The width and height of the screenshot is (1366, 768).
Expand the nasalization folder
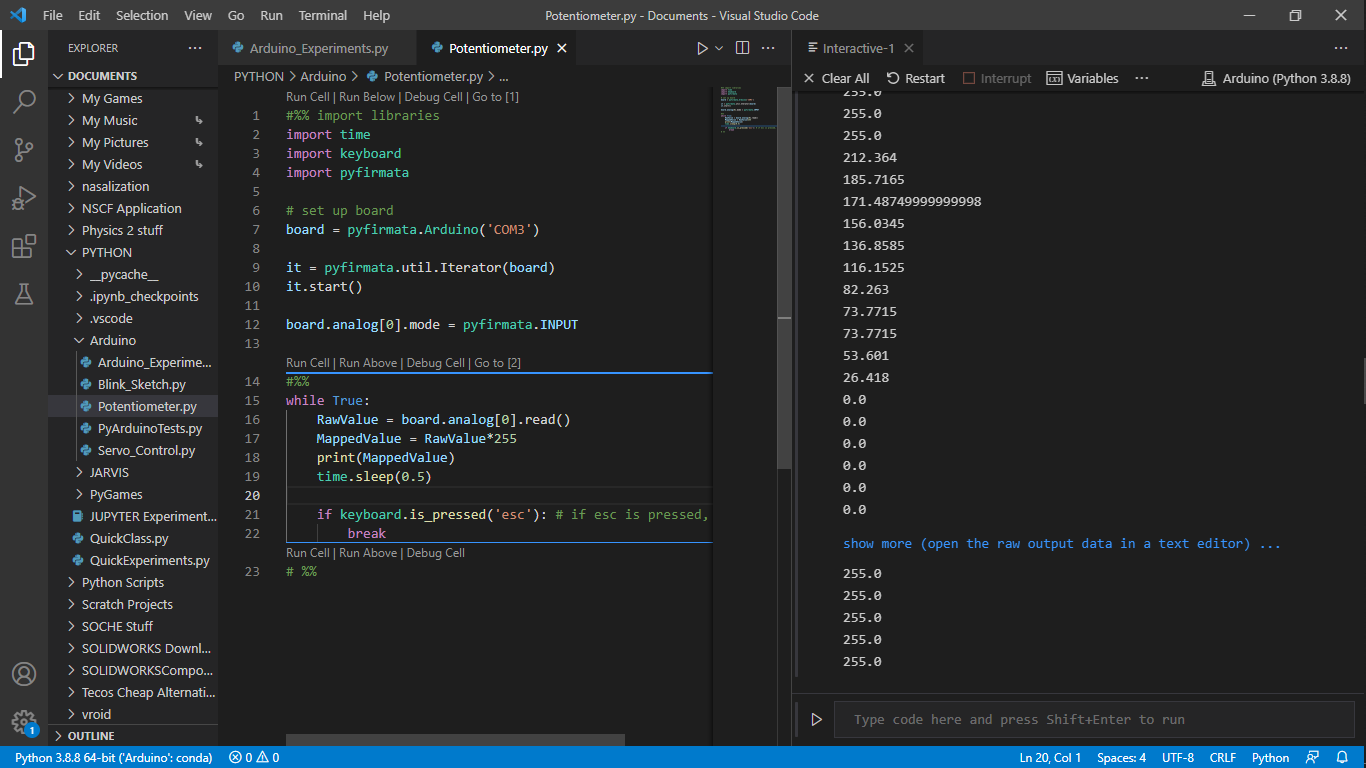(x=115, y=186)
